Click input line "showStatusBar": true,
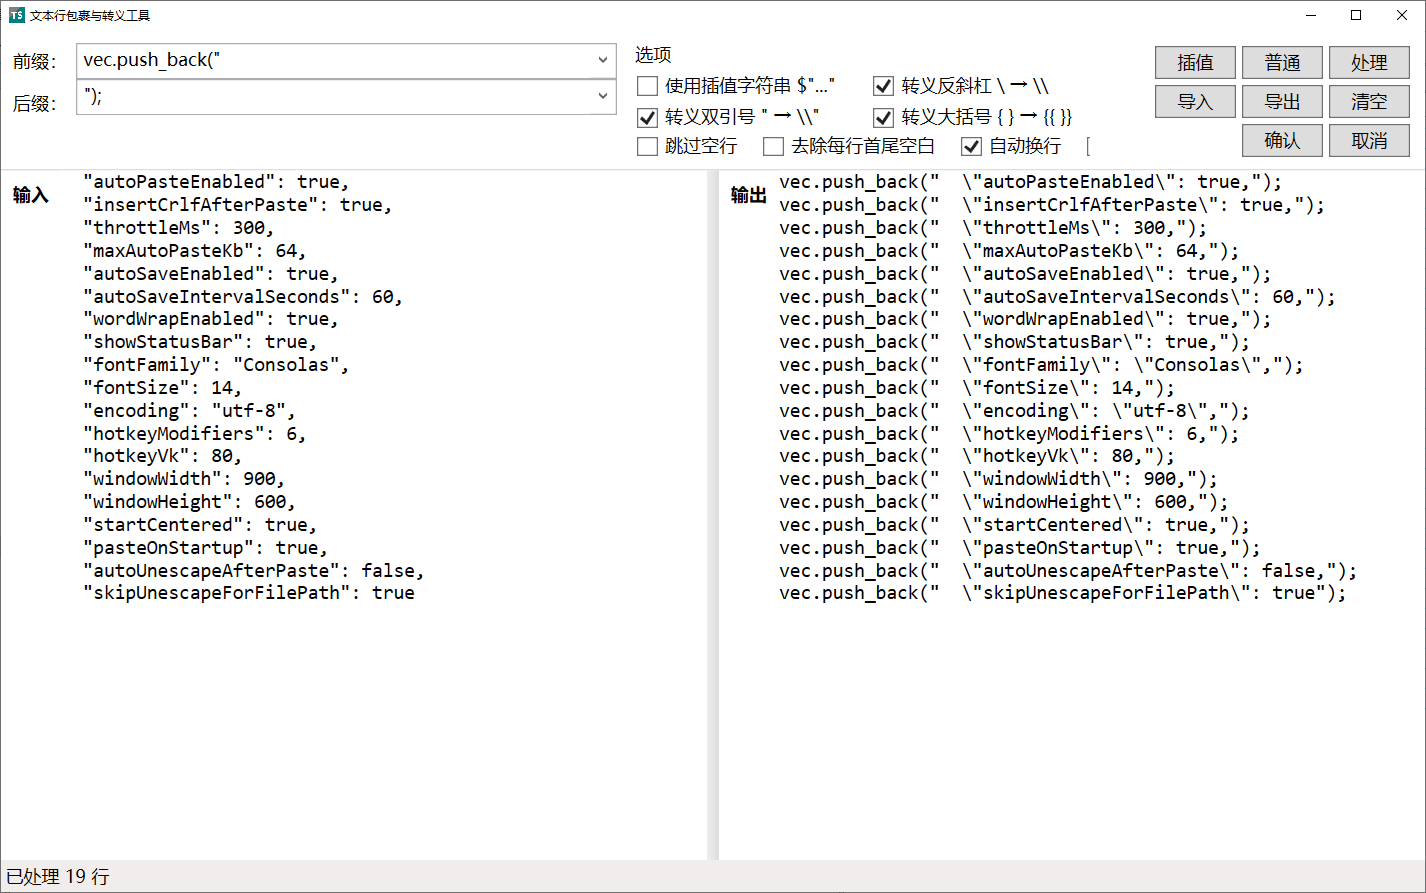 [200, 342]
